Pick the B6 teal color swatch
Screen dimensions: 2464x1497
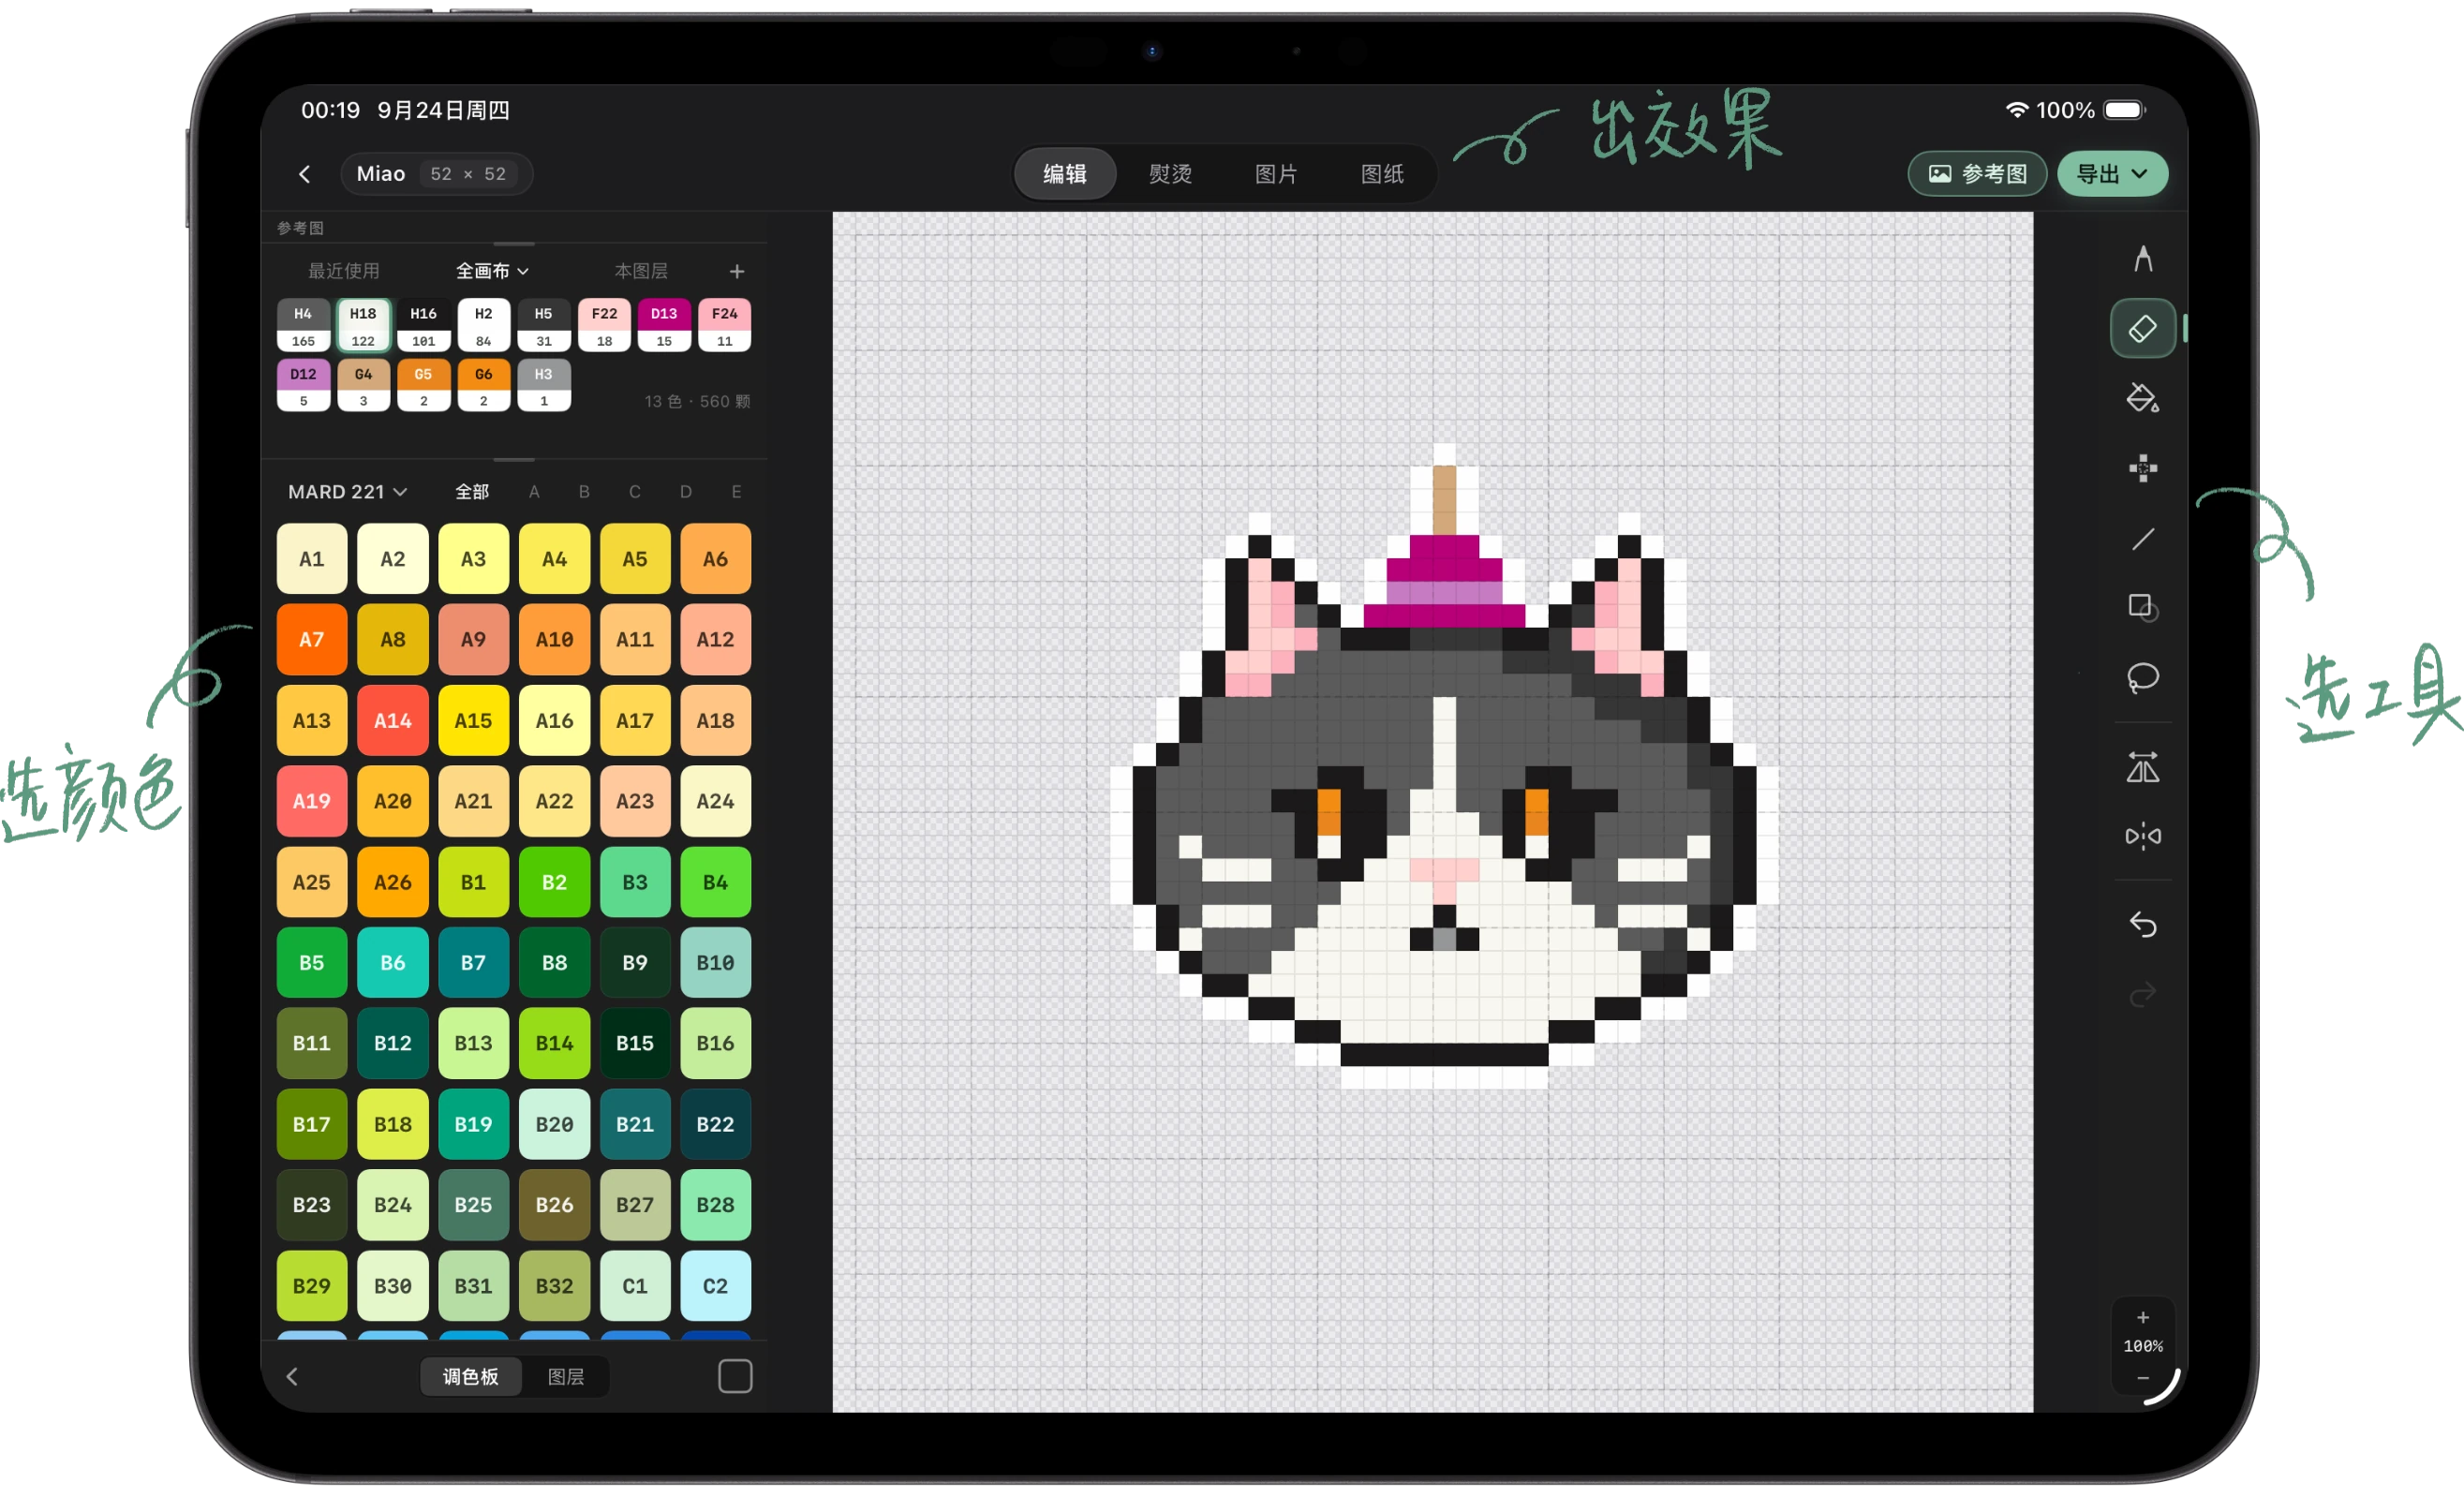click(393, 963)
